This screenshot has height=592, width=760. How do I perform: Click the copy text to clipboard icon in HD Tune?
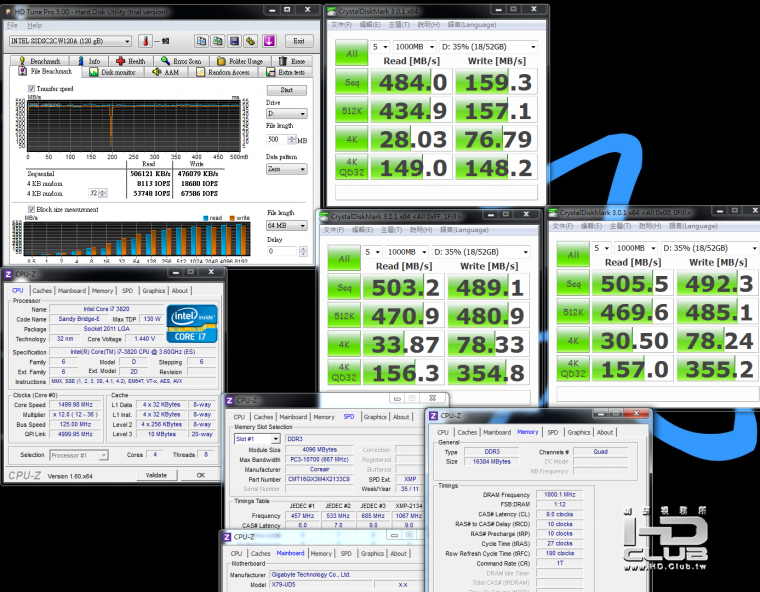201,41
